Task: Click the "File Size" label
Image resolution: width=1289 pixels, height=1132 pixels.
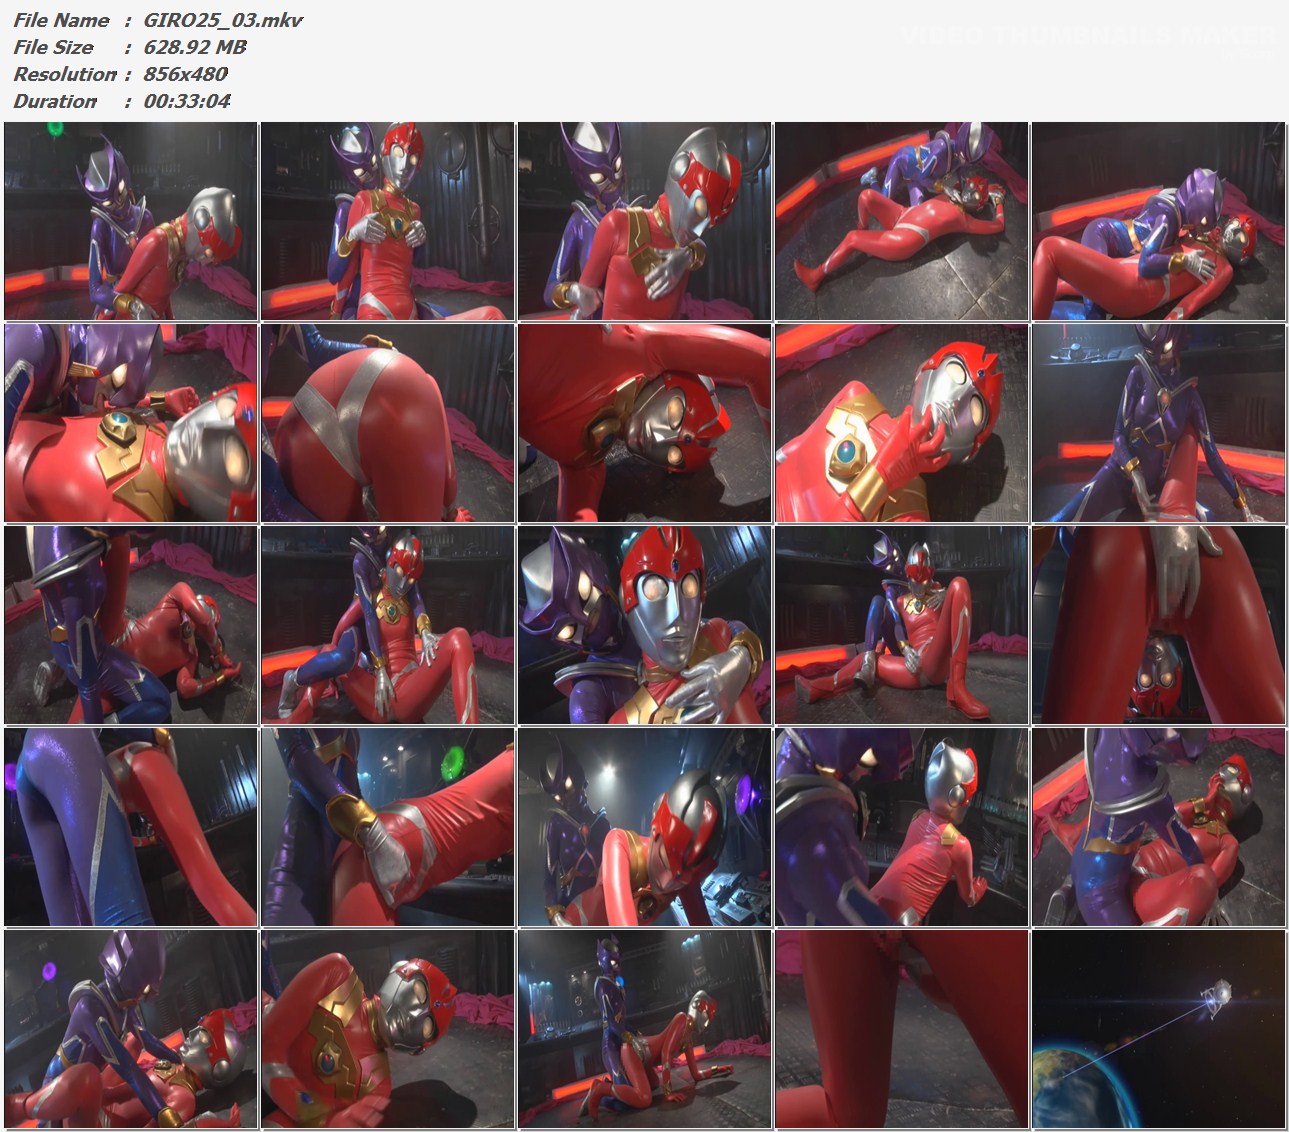Action: coord(53,47)
